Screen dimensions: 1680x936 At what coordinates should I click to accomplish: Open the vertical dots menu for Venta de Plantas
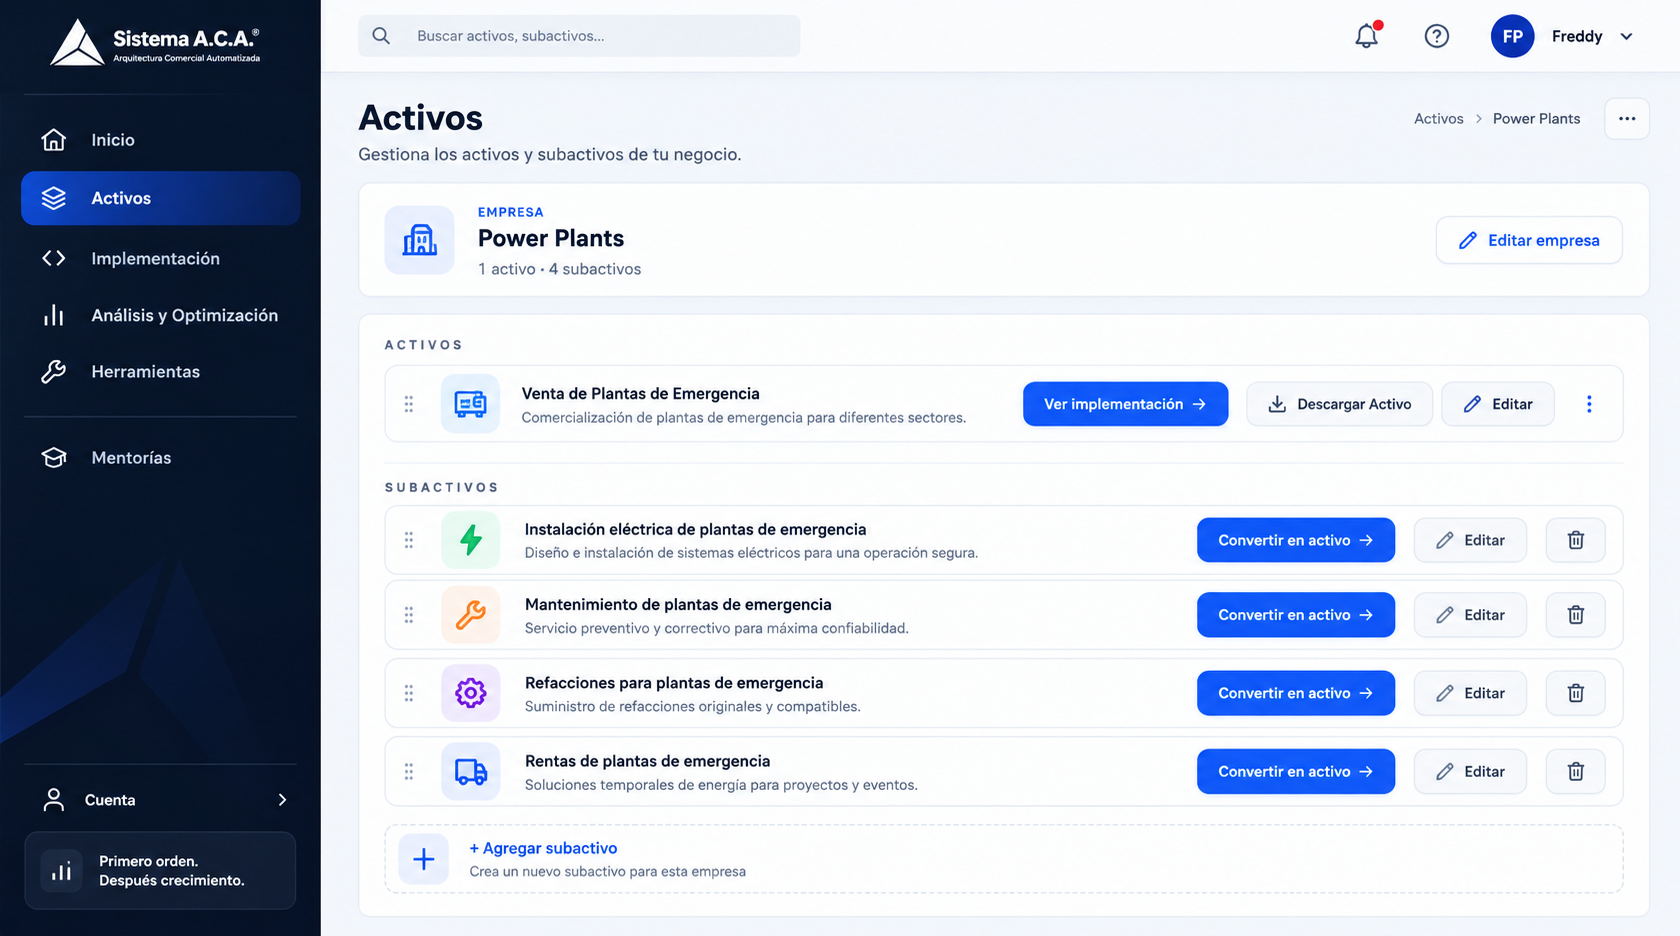(1589, 404)
